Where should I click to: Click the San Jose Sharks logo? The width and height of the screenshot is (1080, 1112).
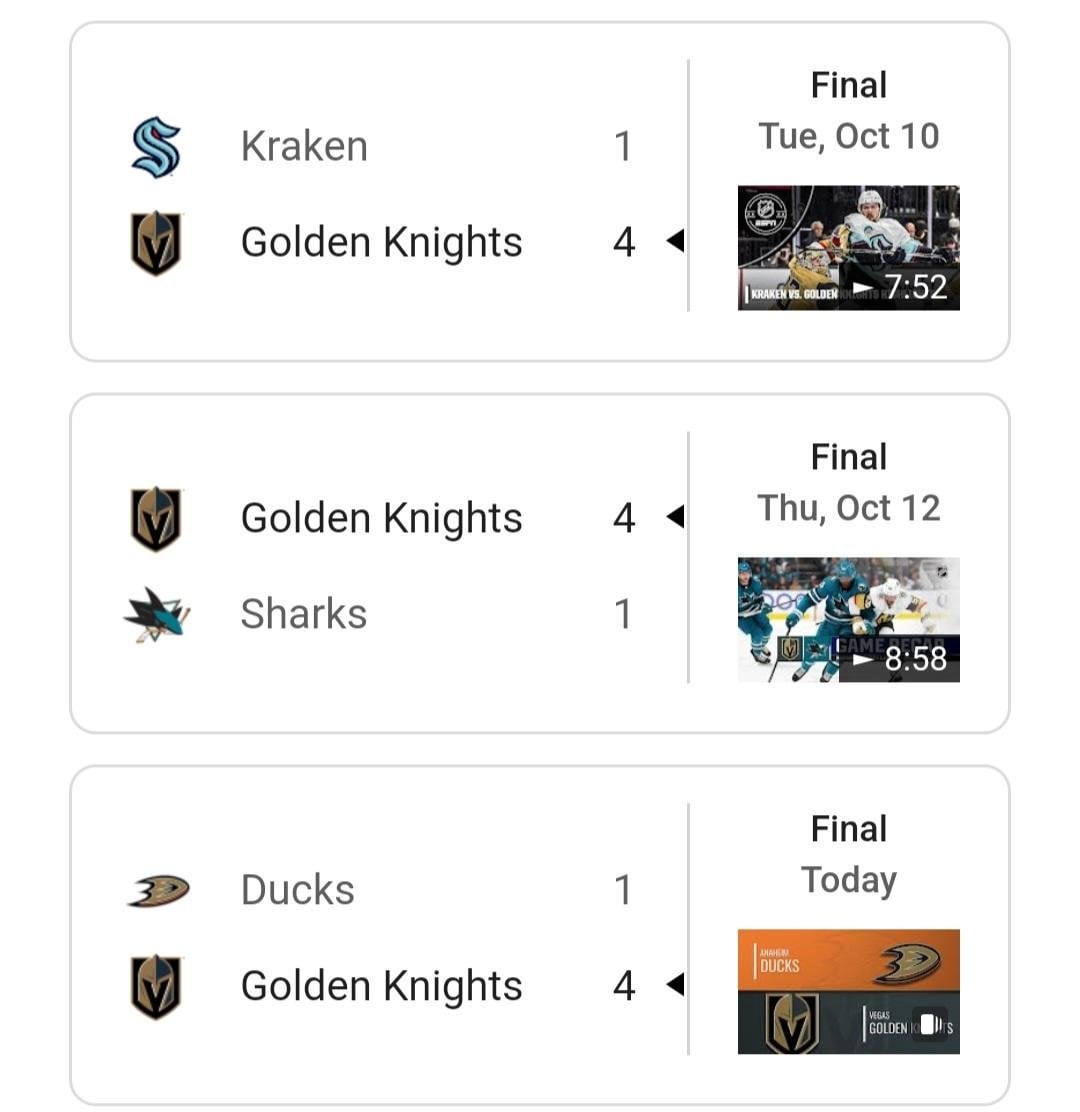click(x=157, y=614)
